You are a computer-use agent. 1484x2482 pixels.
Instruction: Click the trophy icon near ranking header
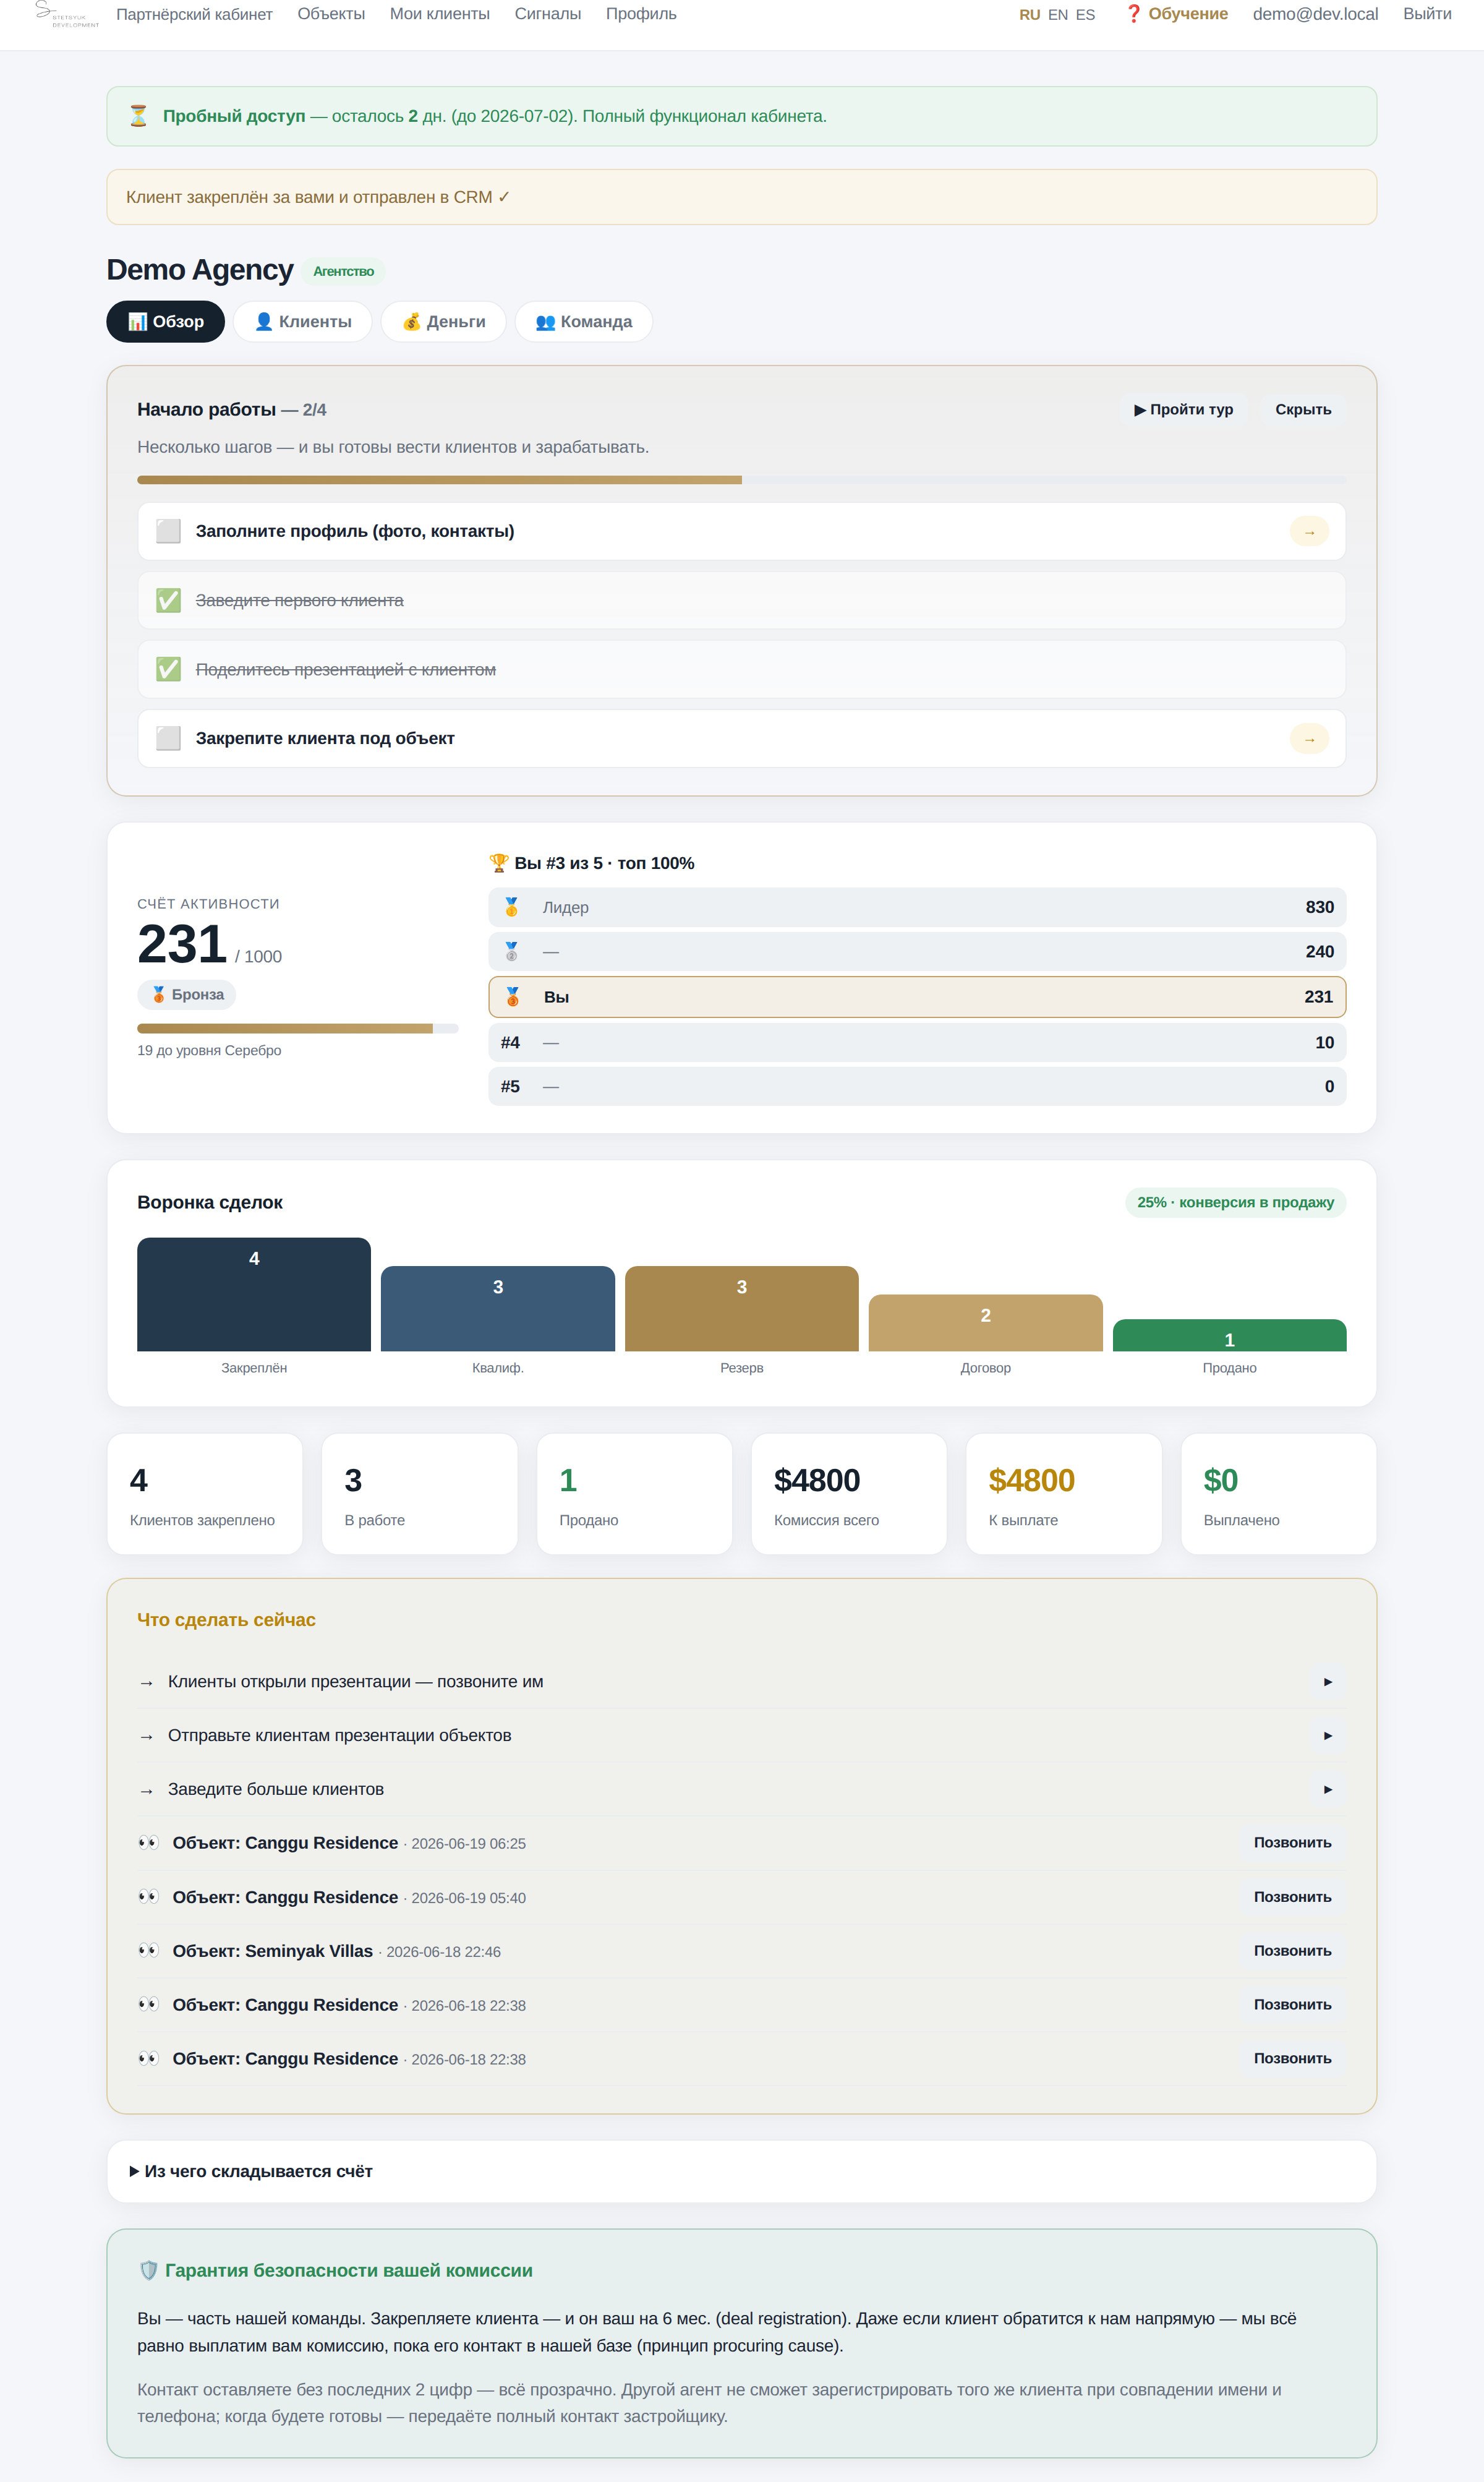click(499, 863)
